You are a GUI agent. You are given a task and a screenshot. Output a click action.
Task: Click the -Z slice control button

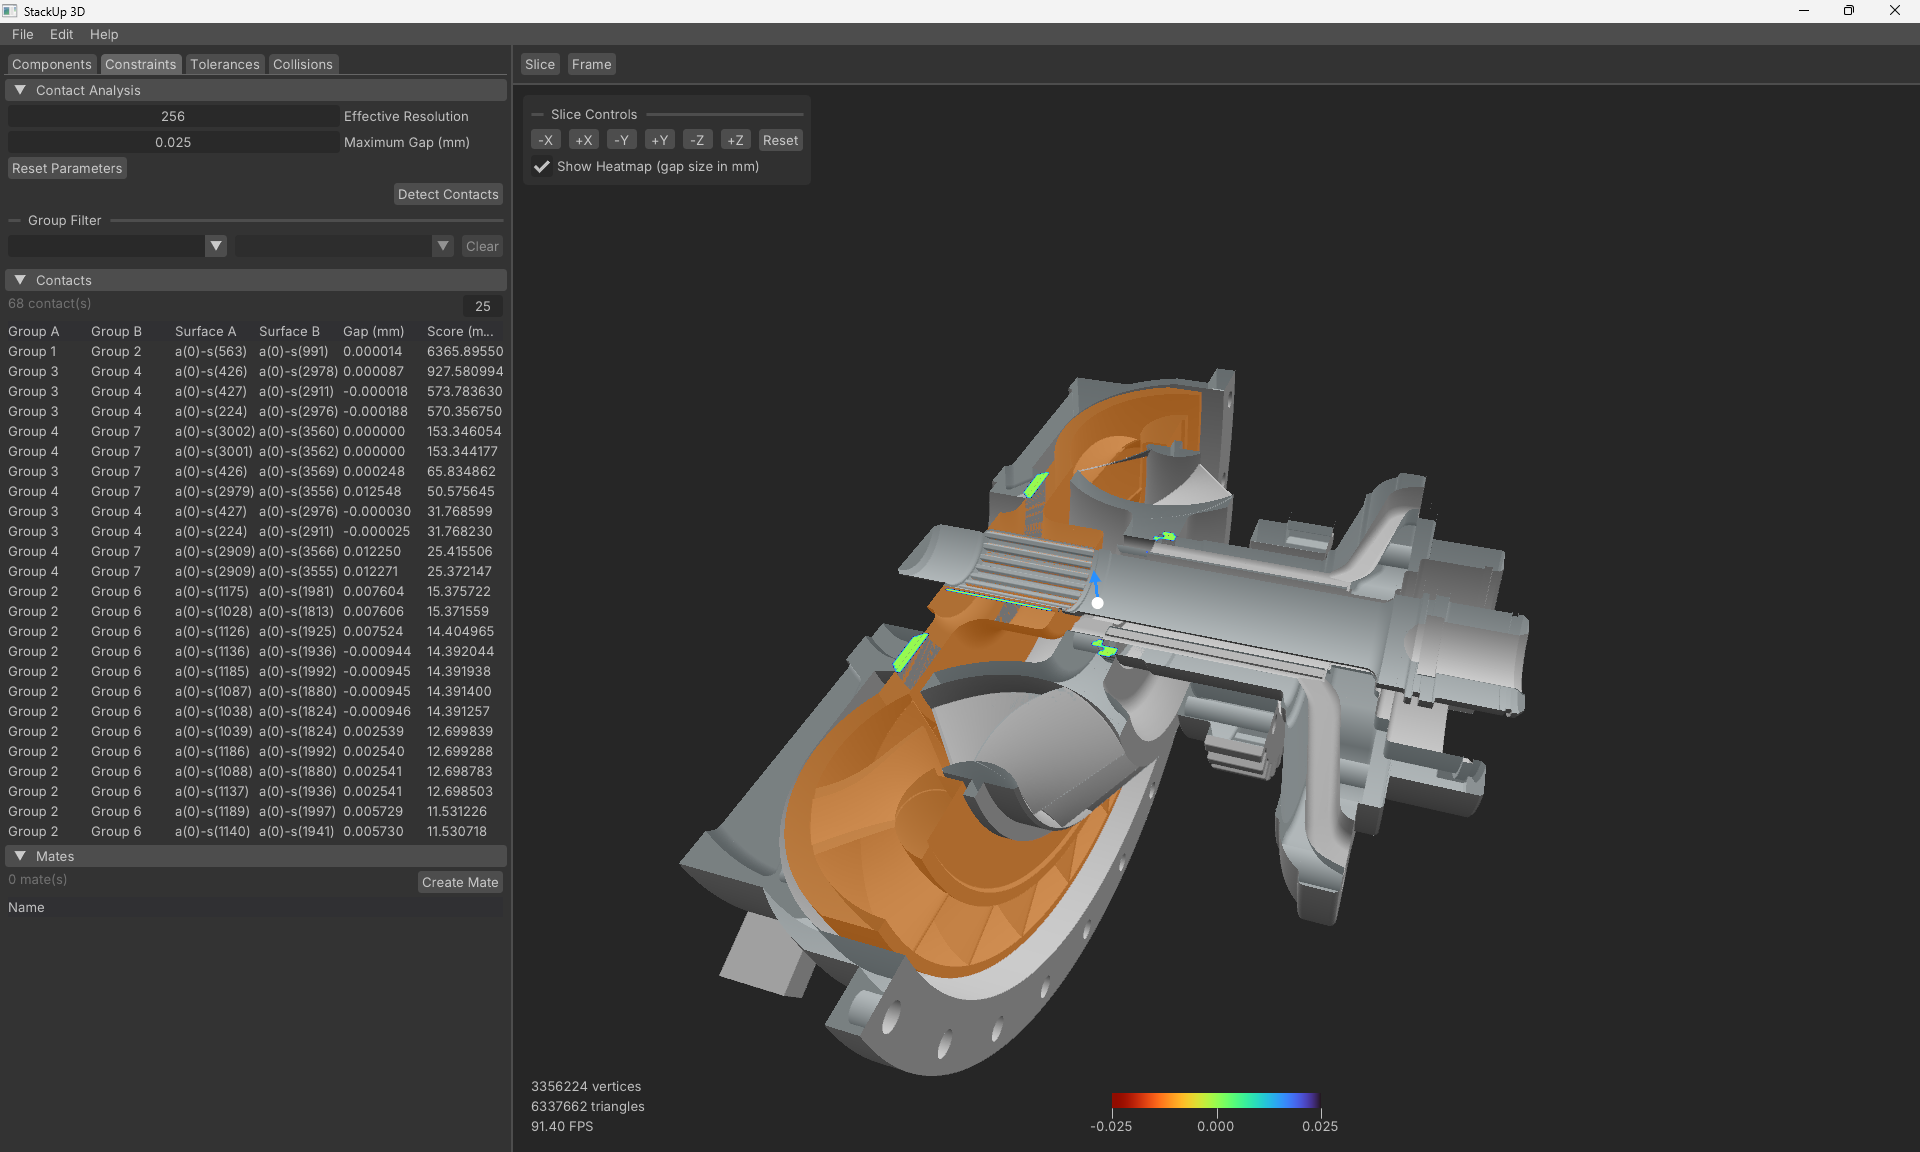point(697,139)
